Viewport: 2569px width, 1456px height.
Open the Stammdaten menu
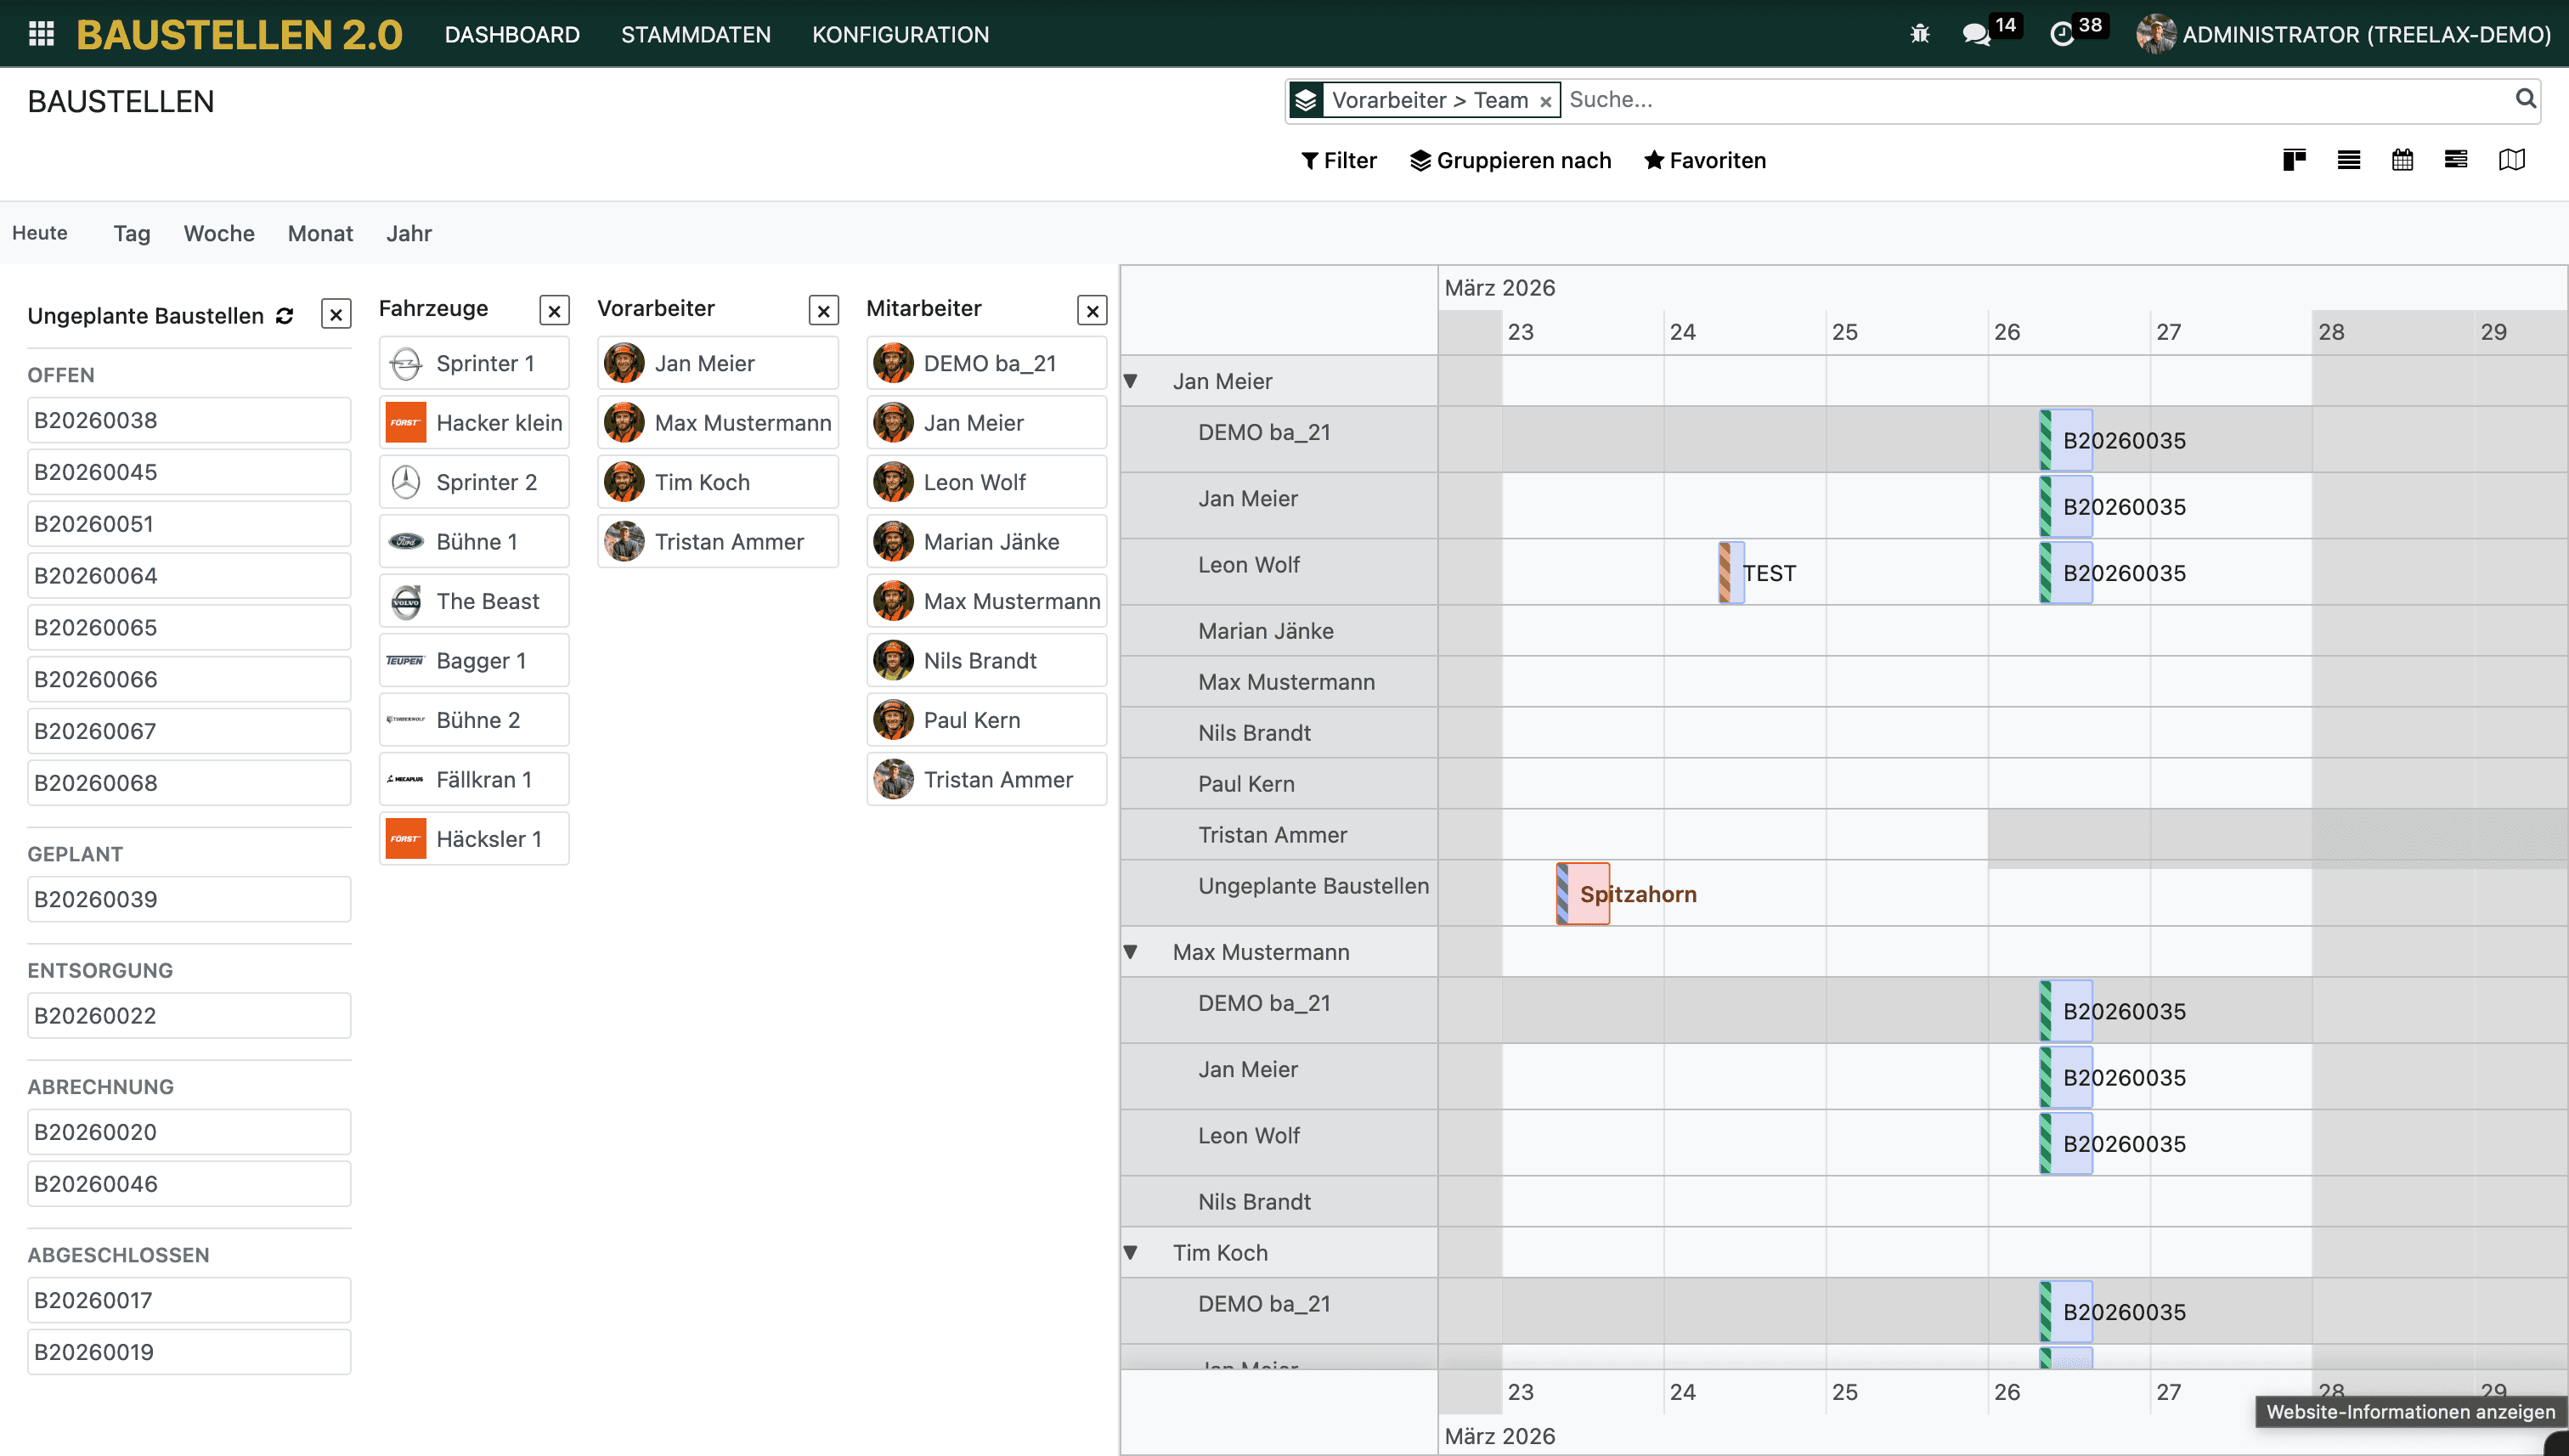695,34
